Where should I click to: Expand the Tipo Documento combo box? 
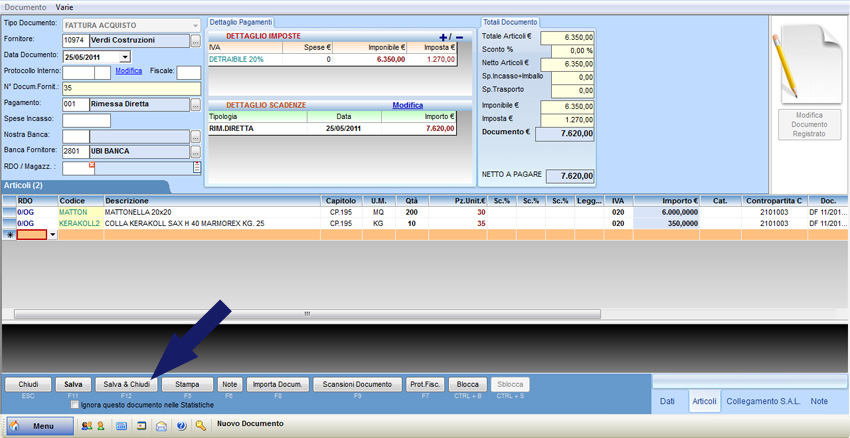194,24
